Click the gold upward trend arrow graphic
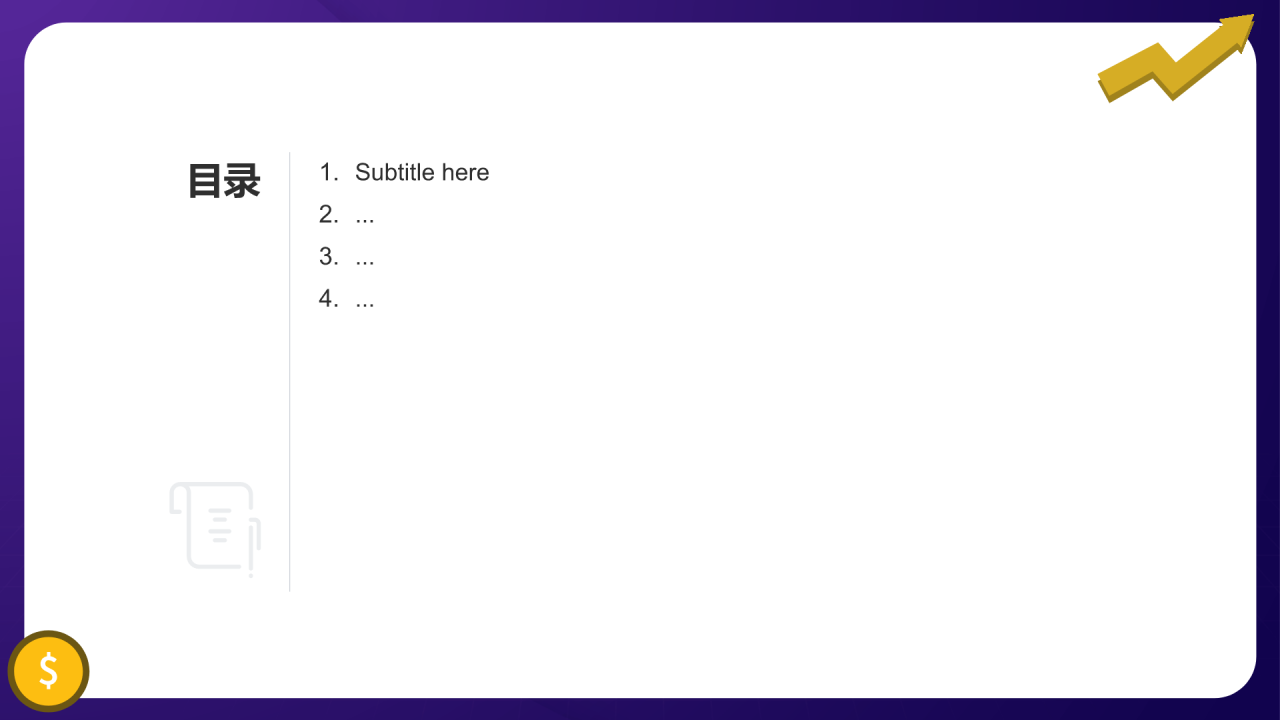 click(1176, 58)
